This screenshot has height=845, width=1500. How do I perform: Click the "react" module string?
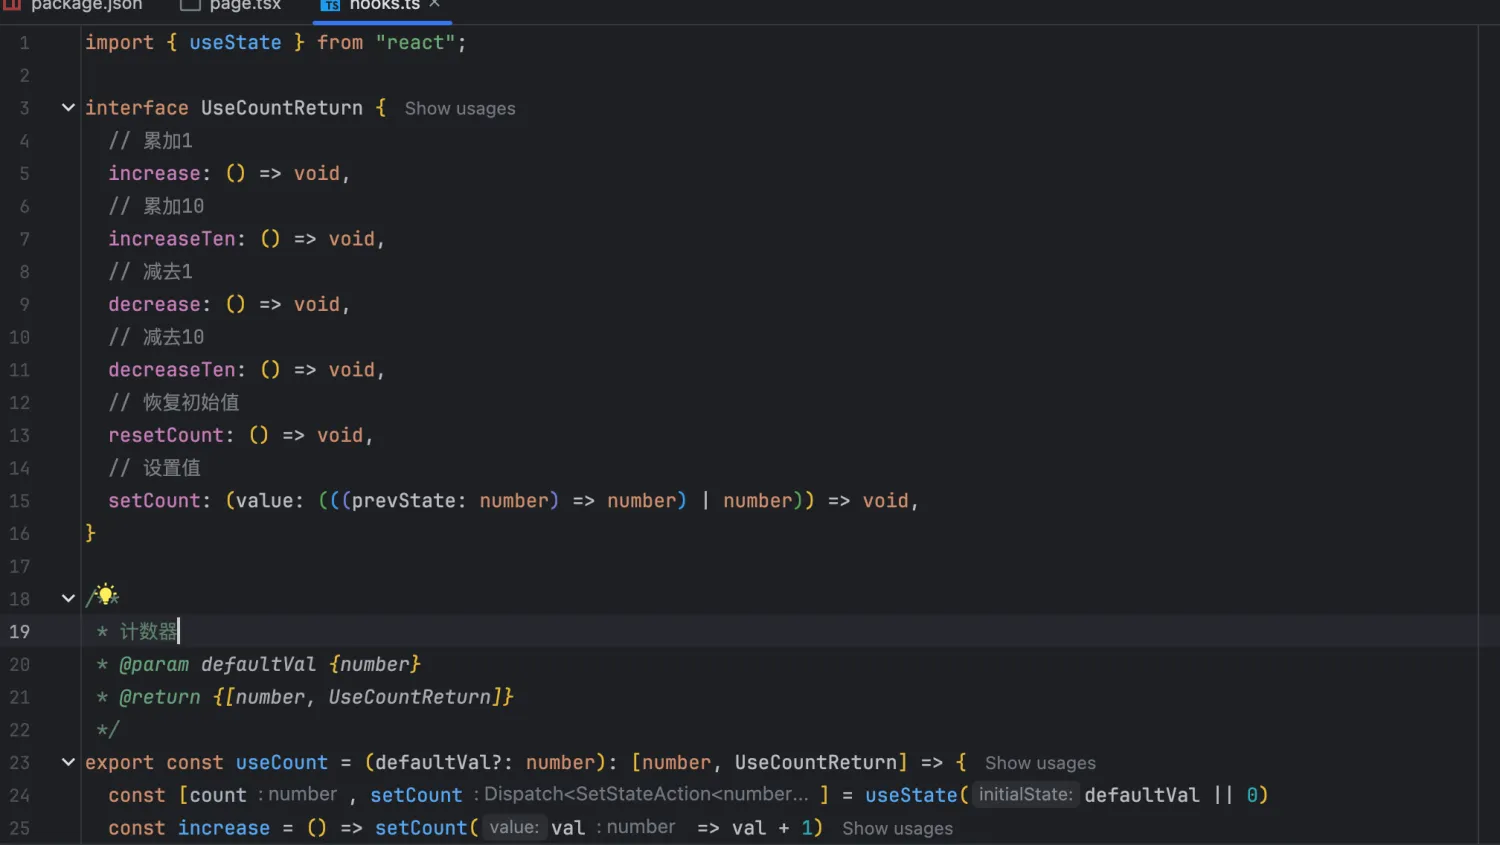[415, 43]
